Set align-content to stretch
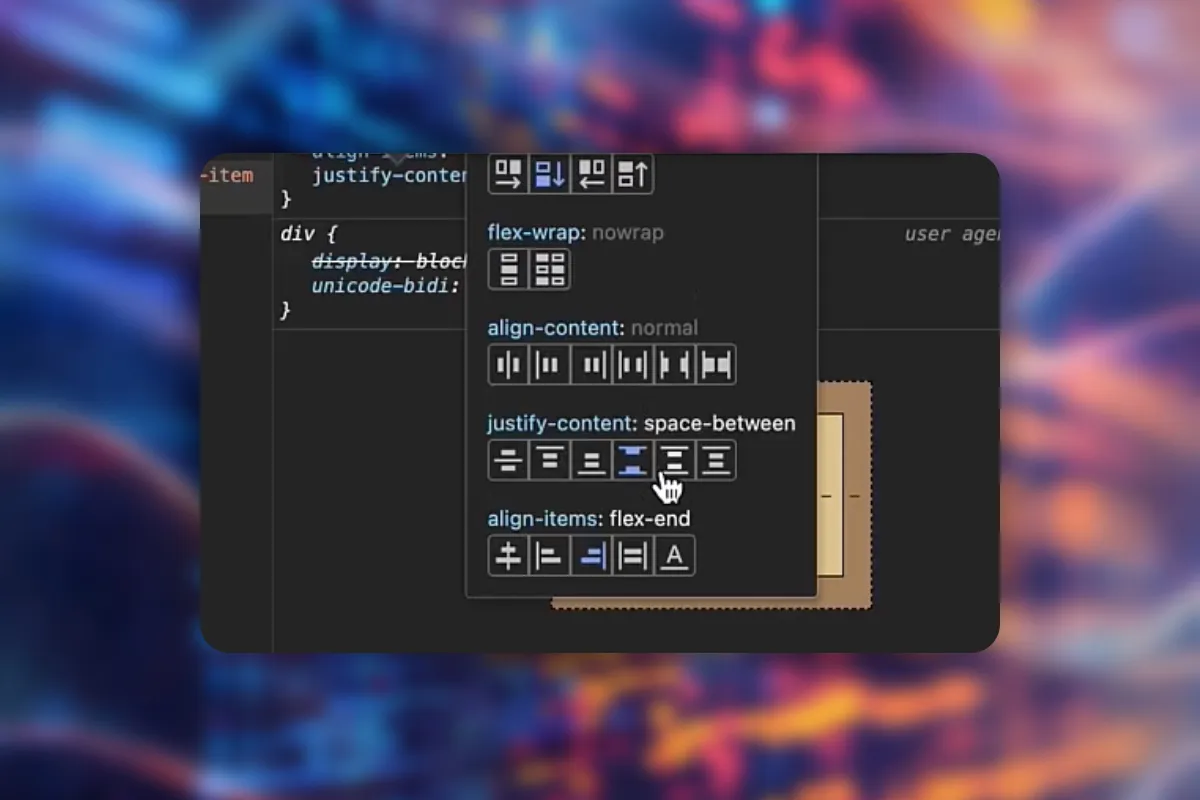The width and height of the screenshot is (1200, 800). point(716,365)
